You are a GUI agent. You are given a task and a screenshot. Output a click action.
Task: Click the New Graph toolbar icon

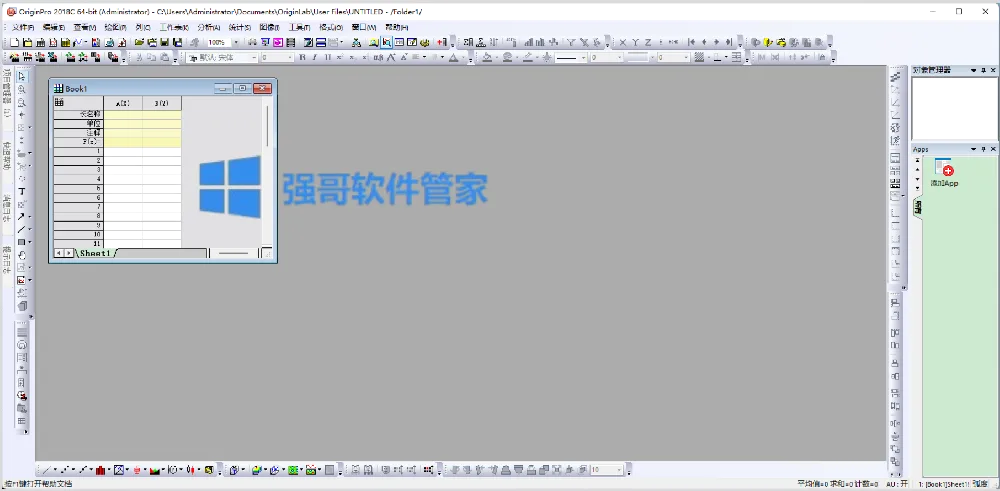point(53,42)
